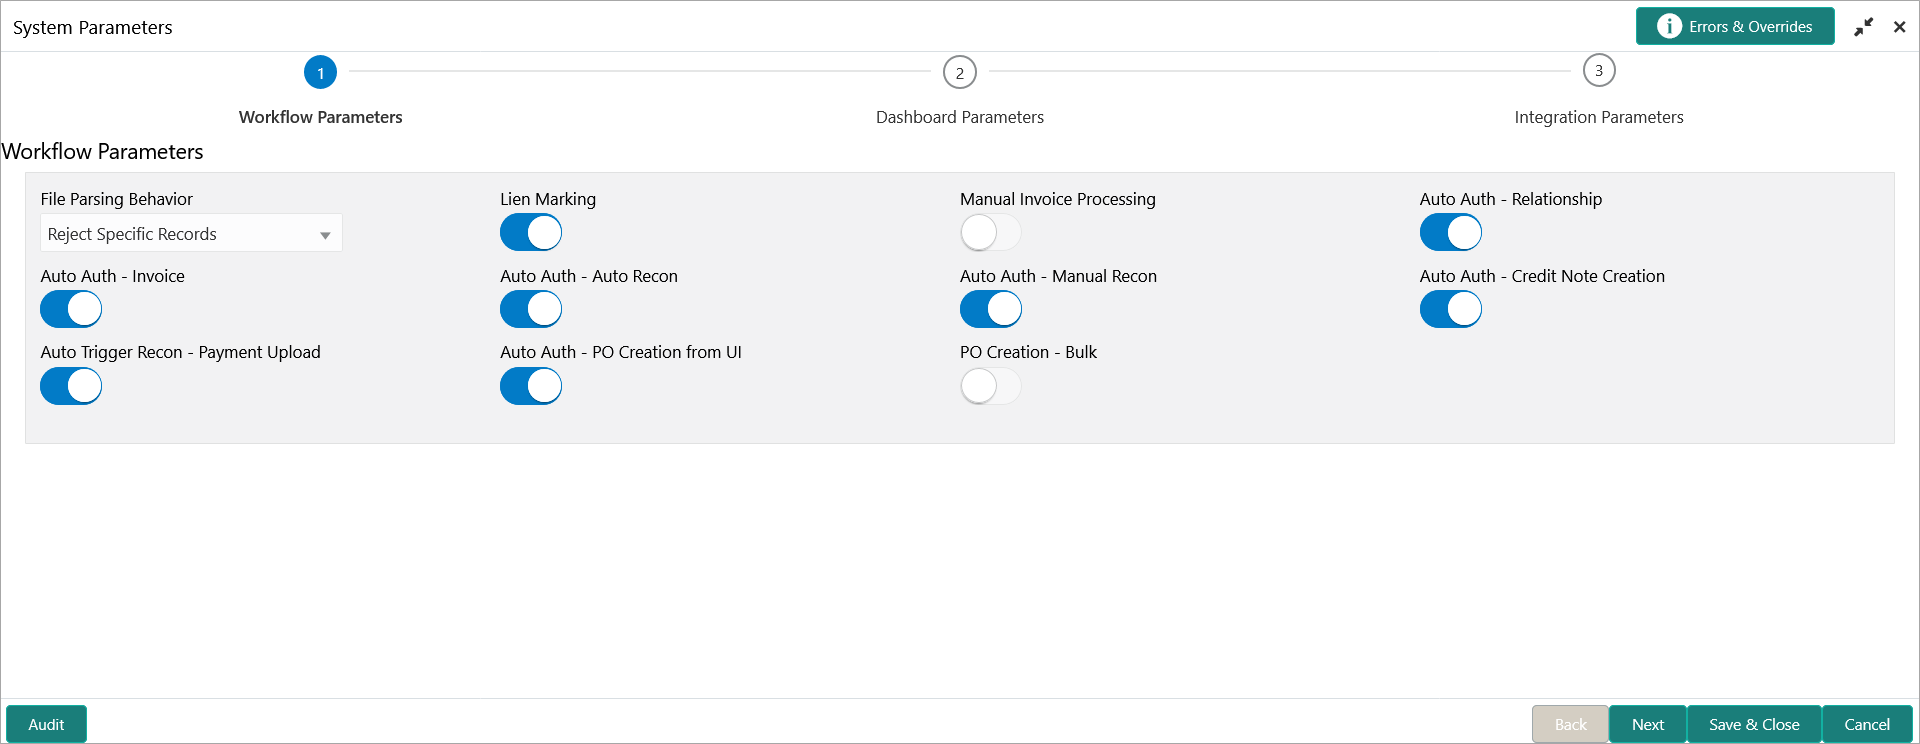This screenshot has width=1920, height=744.
Task: Switch to Dashboard Parameters step
Action: coord(959,117)
